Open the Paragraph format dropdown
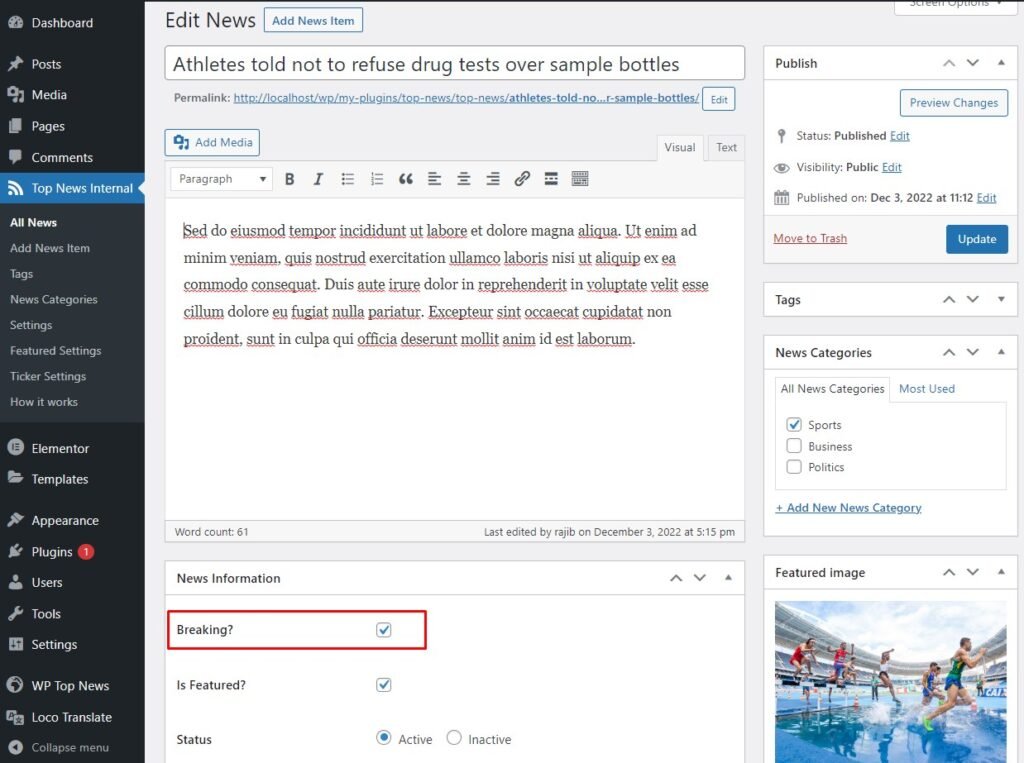Viewport: 1024px width, 763px height. tap(222, 179)
